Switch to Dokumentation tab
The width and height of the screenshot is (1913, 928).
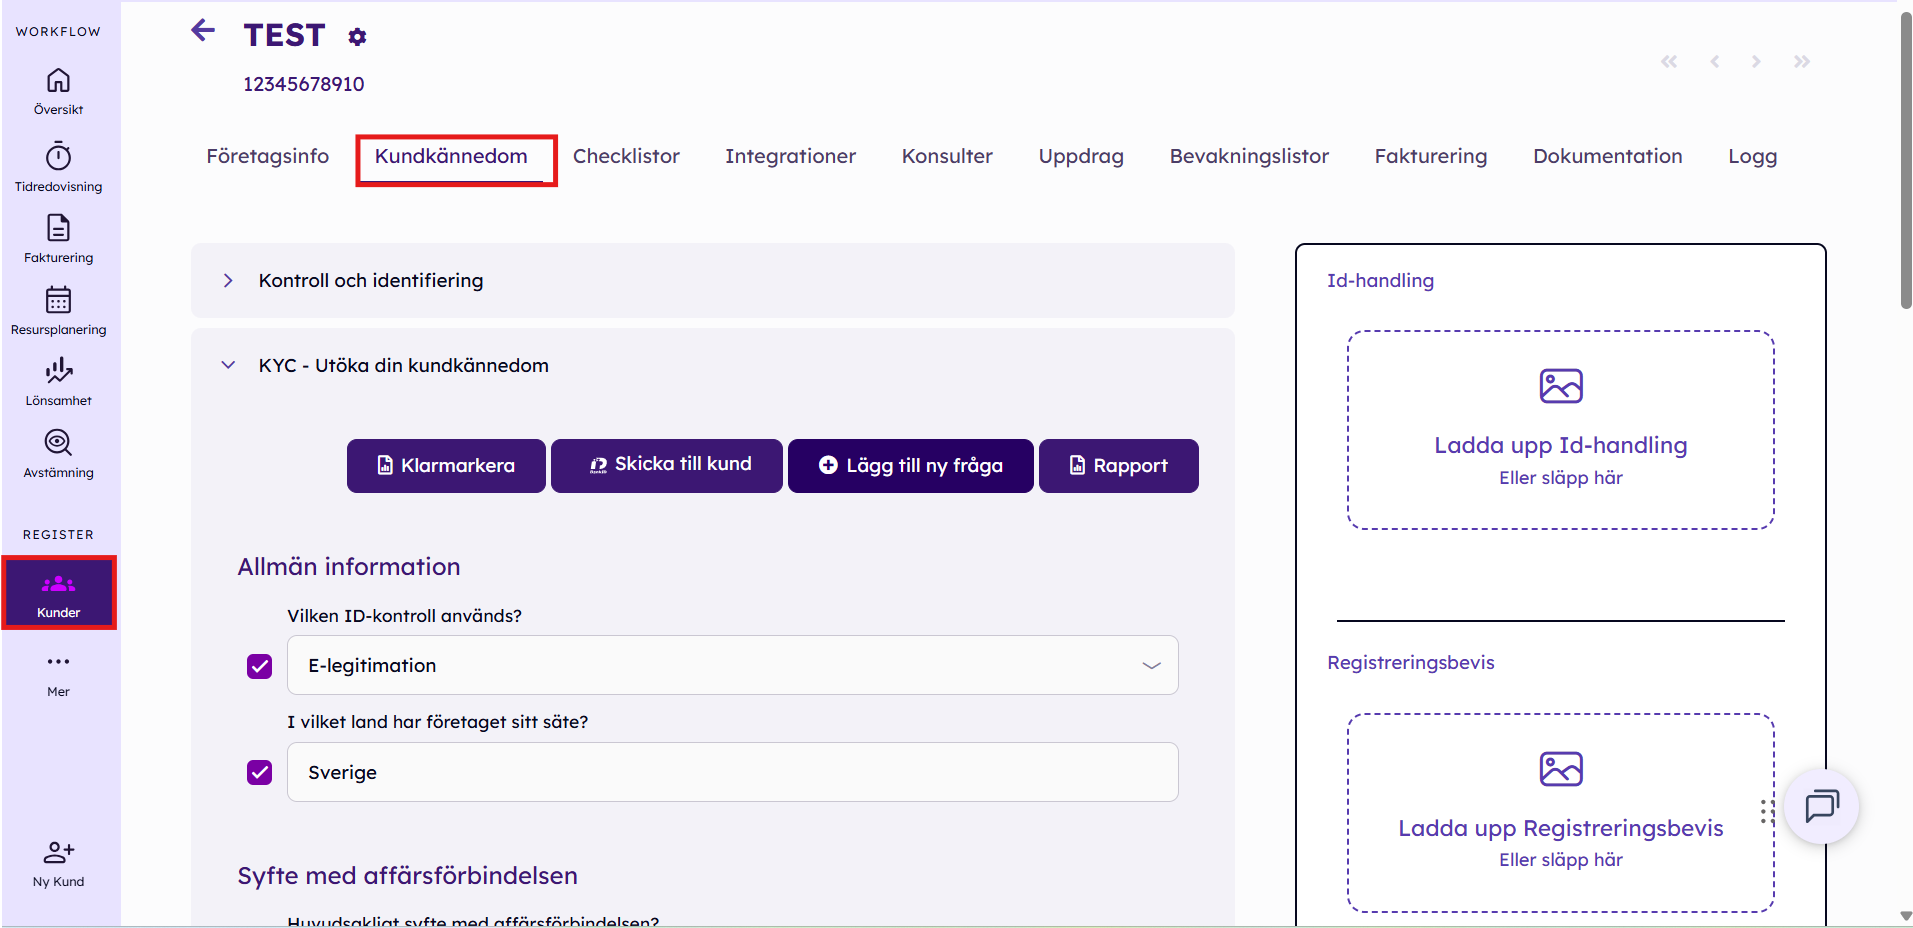(1607, 157)
